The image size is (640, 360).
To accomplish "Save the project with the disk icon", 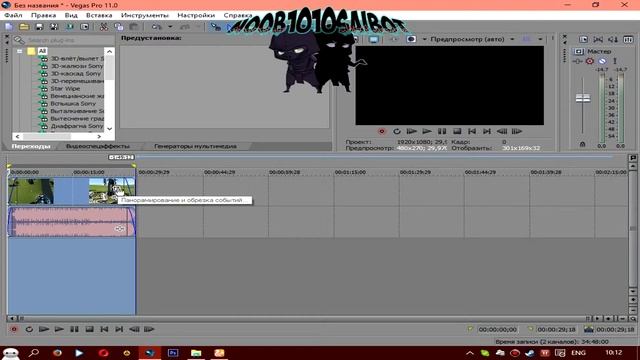I will pos(39,27).
